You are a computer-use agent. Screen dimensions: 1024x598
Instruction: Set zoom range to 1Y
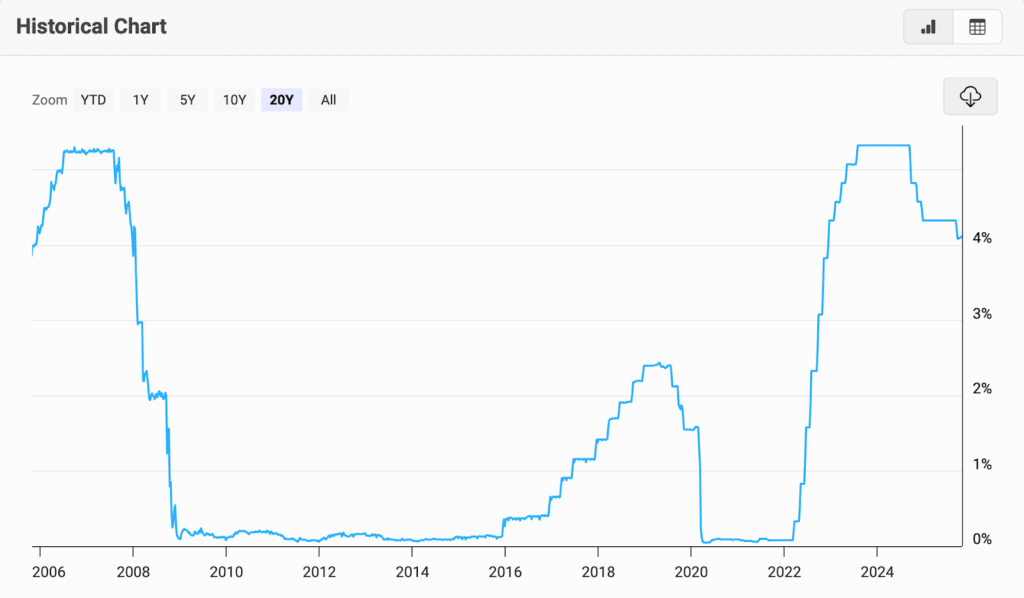point(141,99)
